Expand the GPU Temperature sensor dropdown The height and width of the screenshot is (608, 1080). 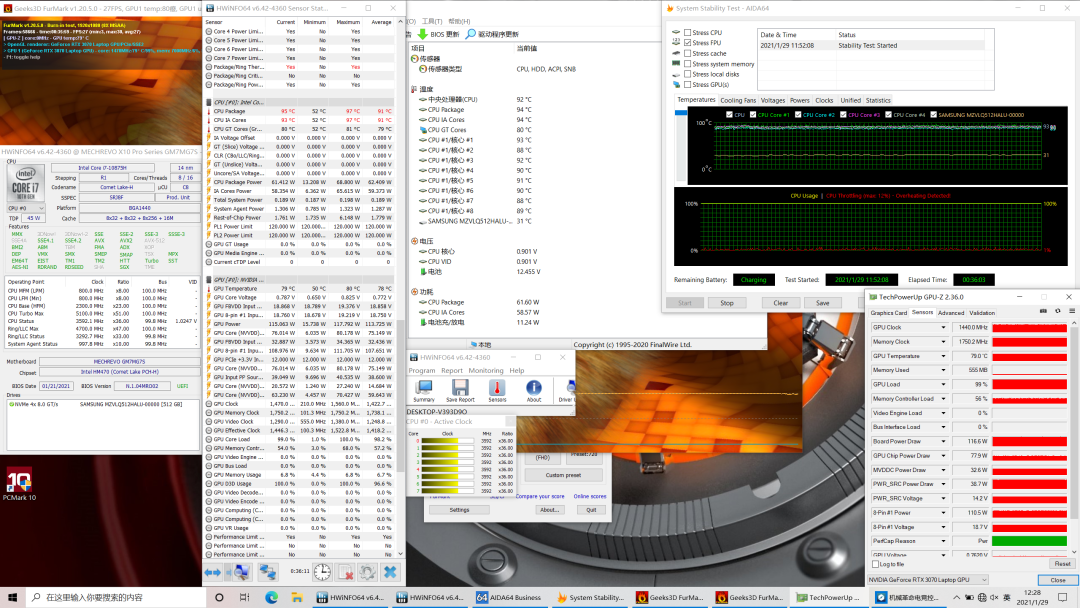click(x=943, y=356)
